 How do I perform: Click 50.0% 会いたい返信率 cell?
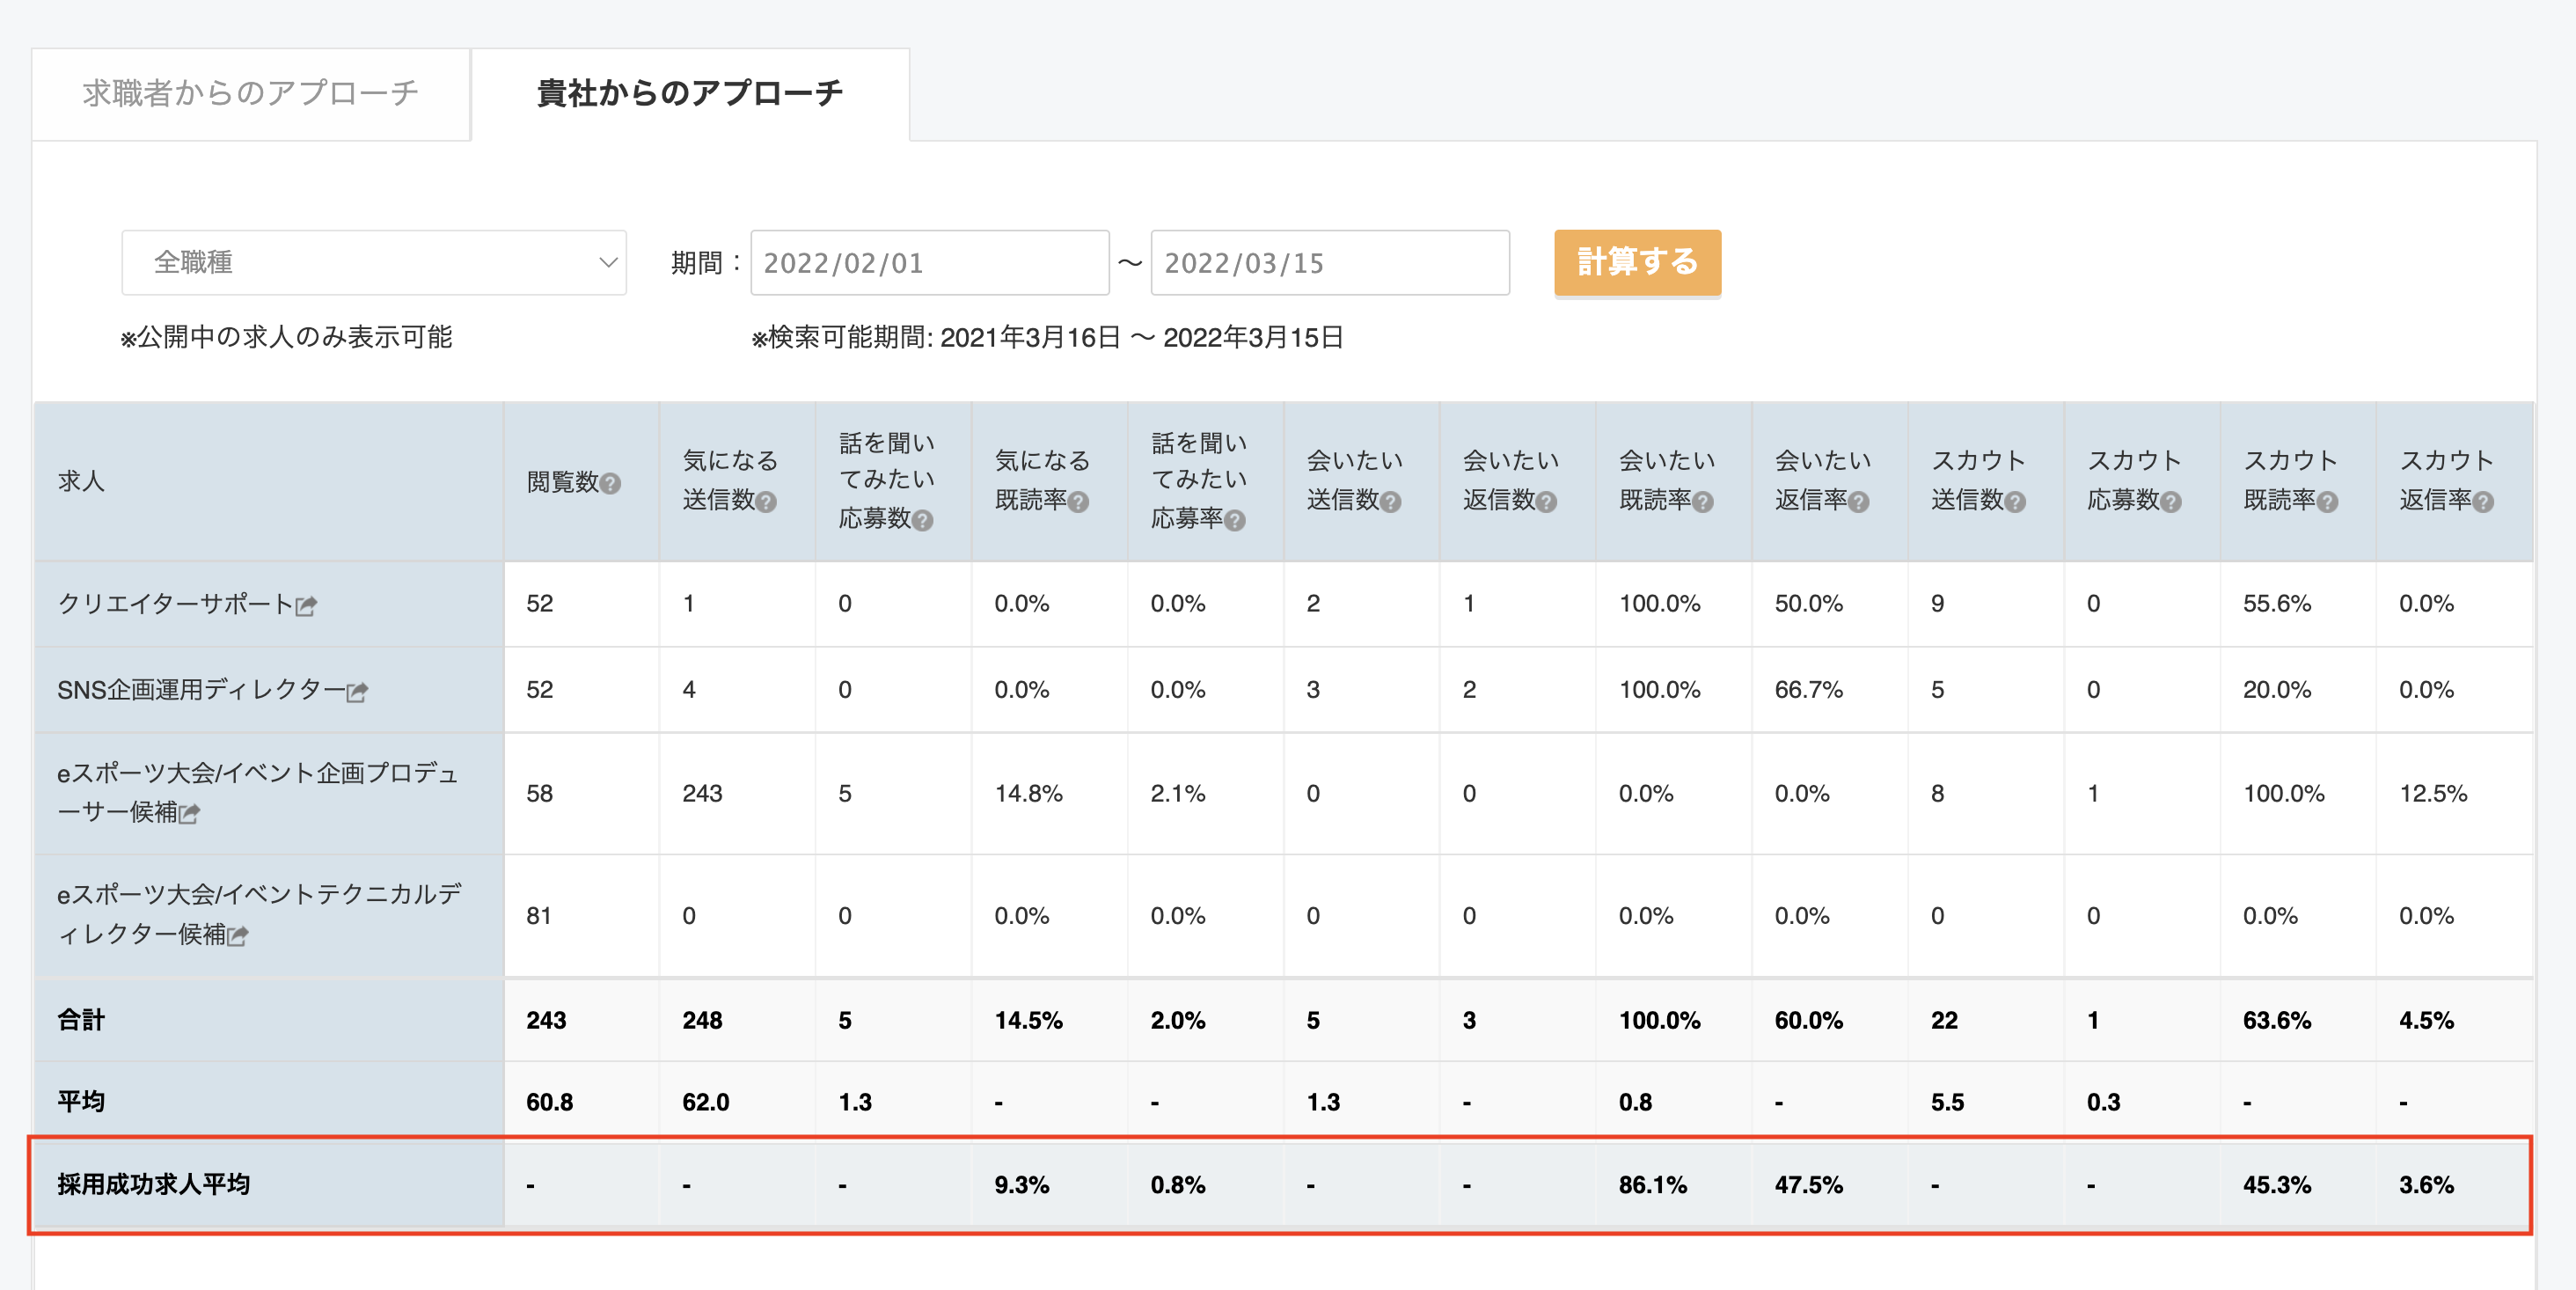pos(1808,604)
